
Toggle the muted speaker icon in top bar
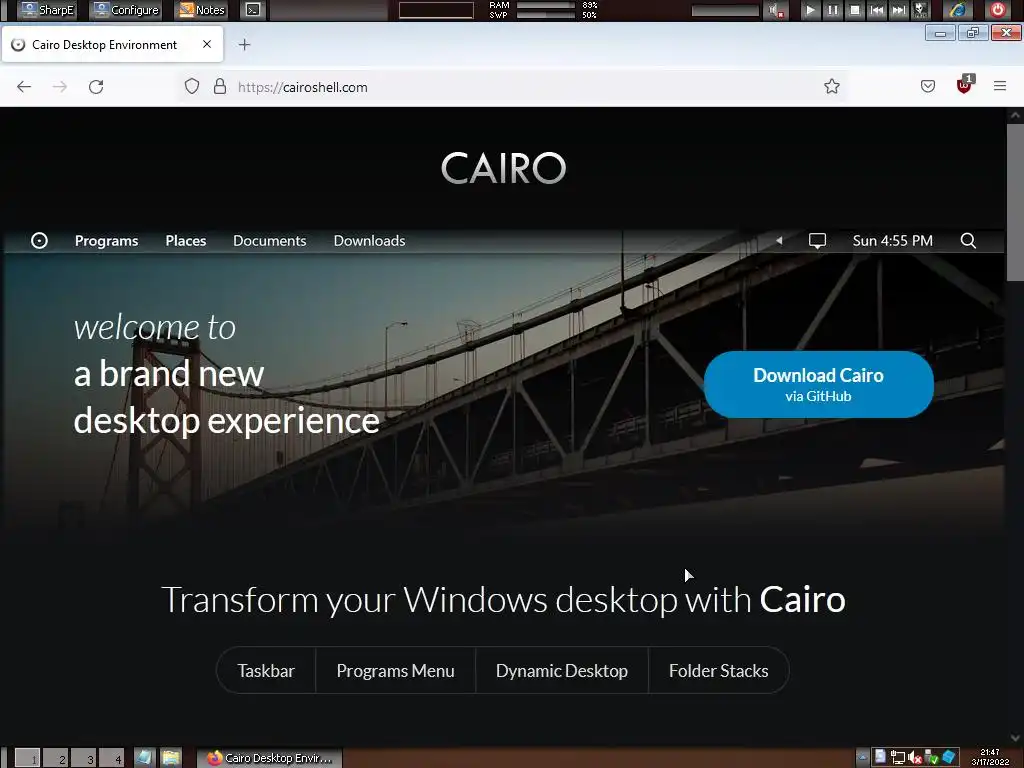tap(776, 10)
